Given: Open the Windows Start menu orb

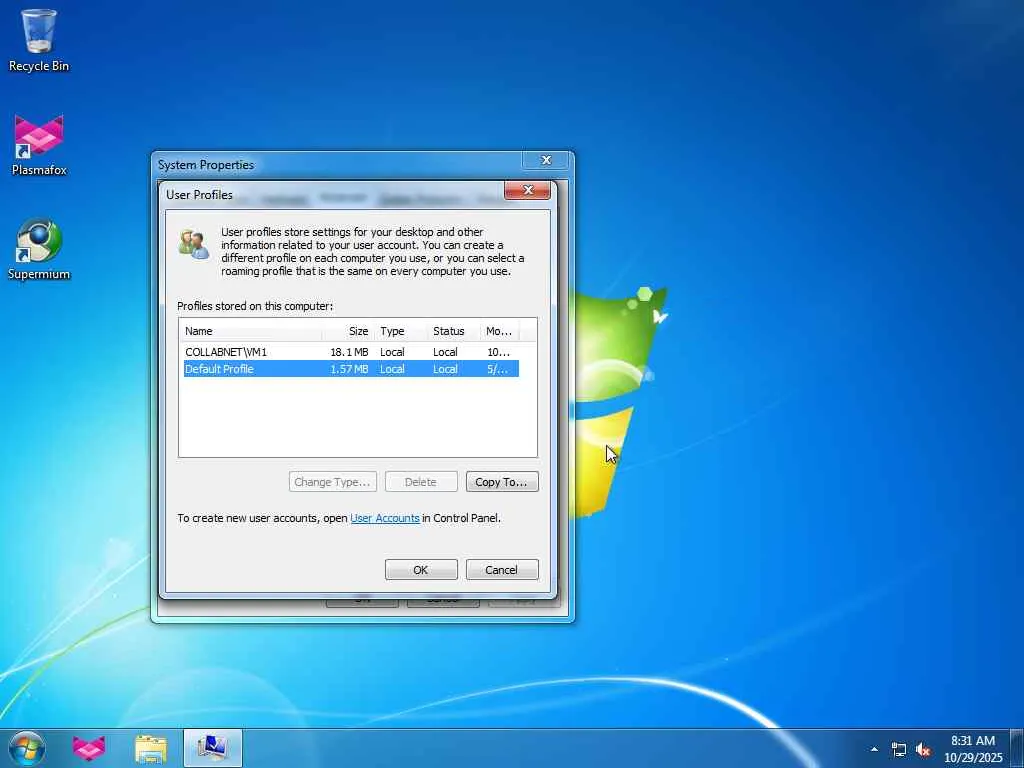Looking at the screenshot, I should (x=27, y=748).
